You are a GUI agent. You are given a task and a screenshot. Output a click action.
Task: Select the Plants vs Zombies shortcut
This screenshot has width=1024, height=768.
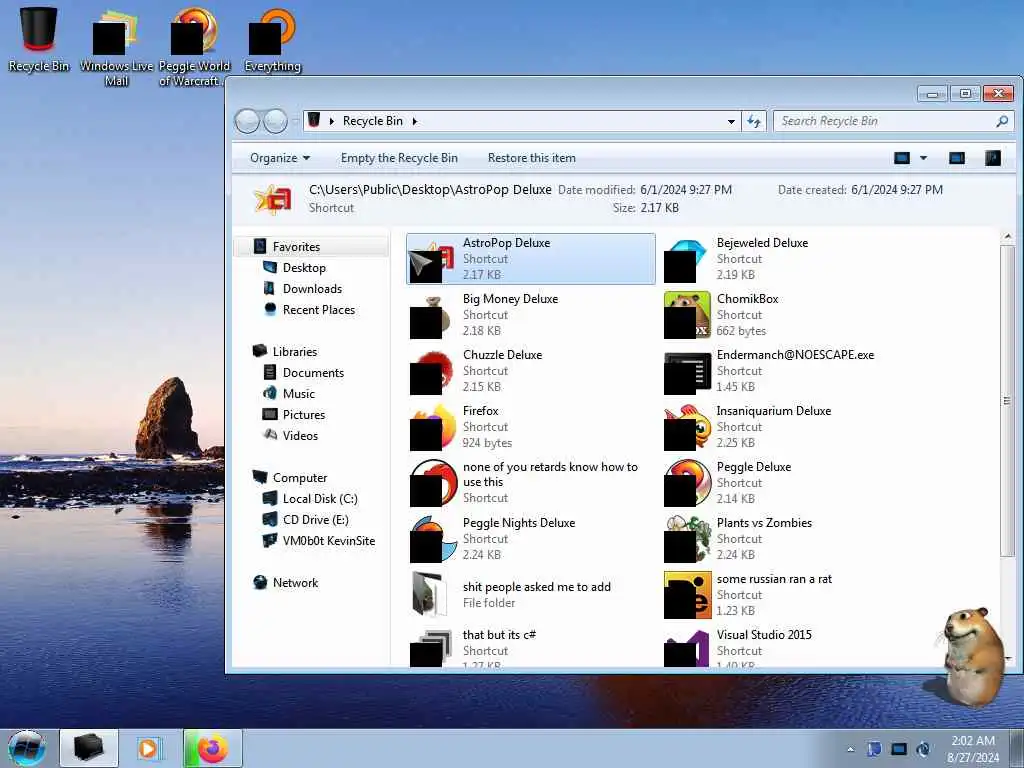(x=784, y=539)
